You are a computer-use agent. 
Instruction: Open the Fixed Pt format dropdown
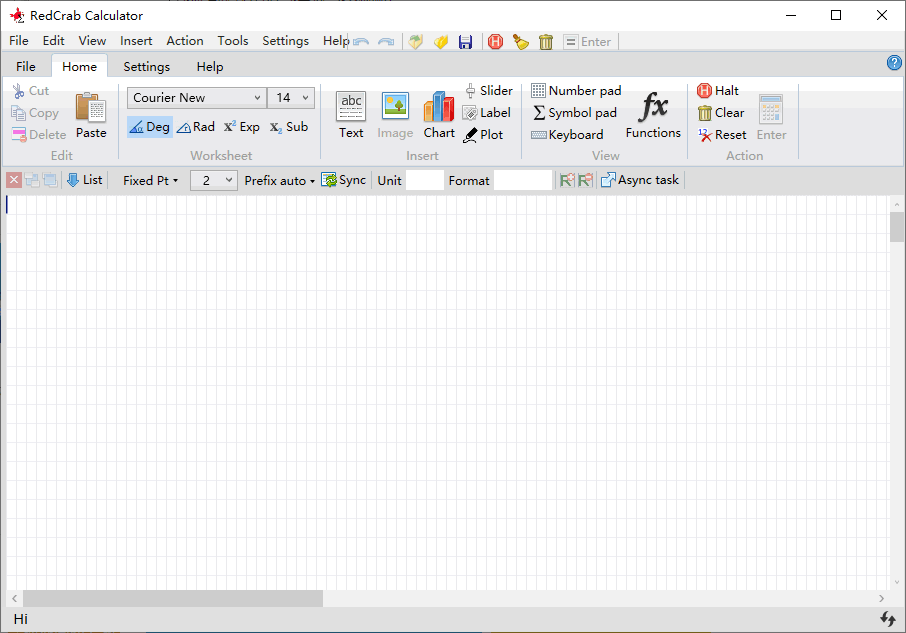point(150,181)
